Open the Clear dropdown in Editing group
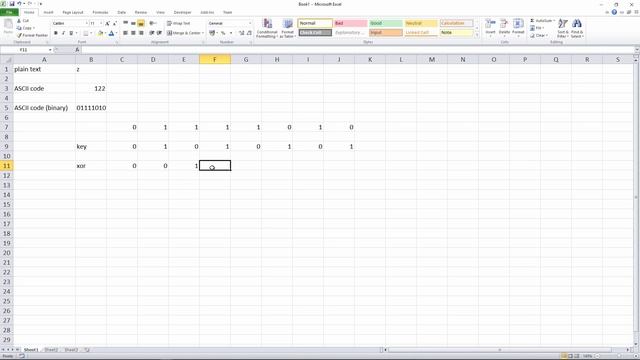 [539, 36]
